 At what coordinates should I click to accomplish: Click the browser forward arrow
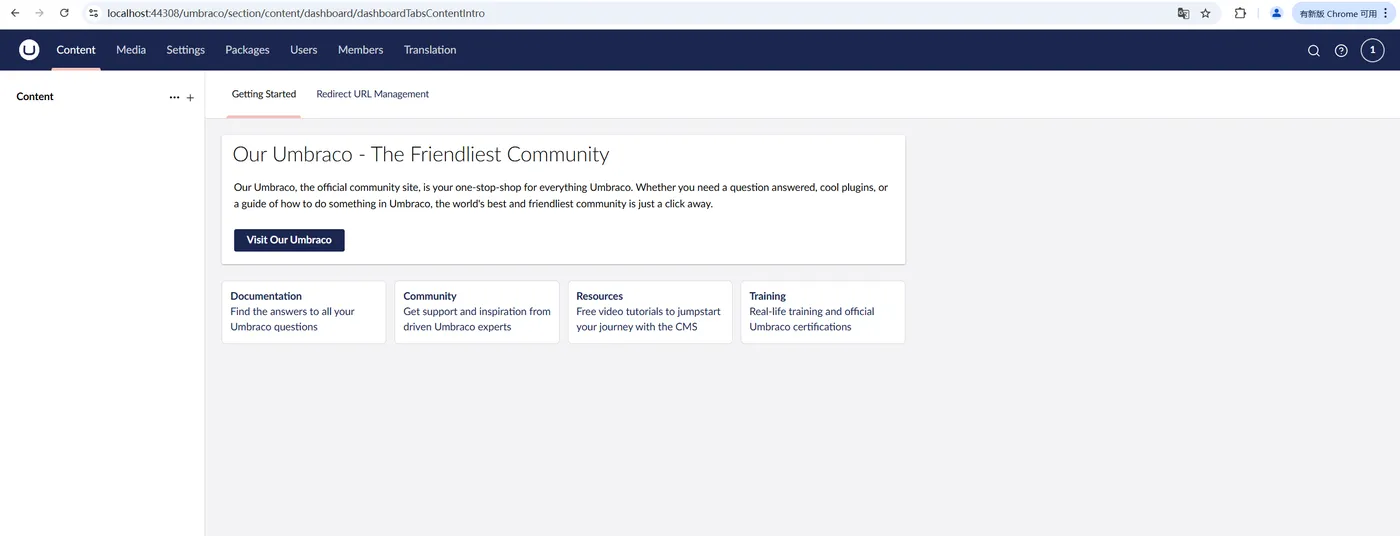(39, 13)
